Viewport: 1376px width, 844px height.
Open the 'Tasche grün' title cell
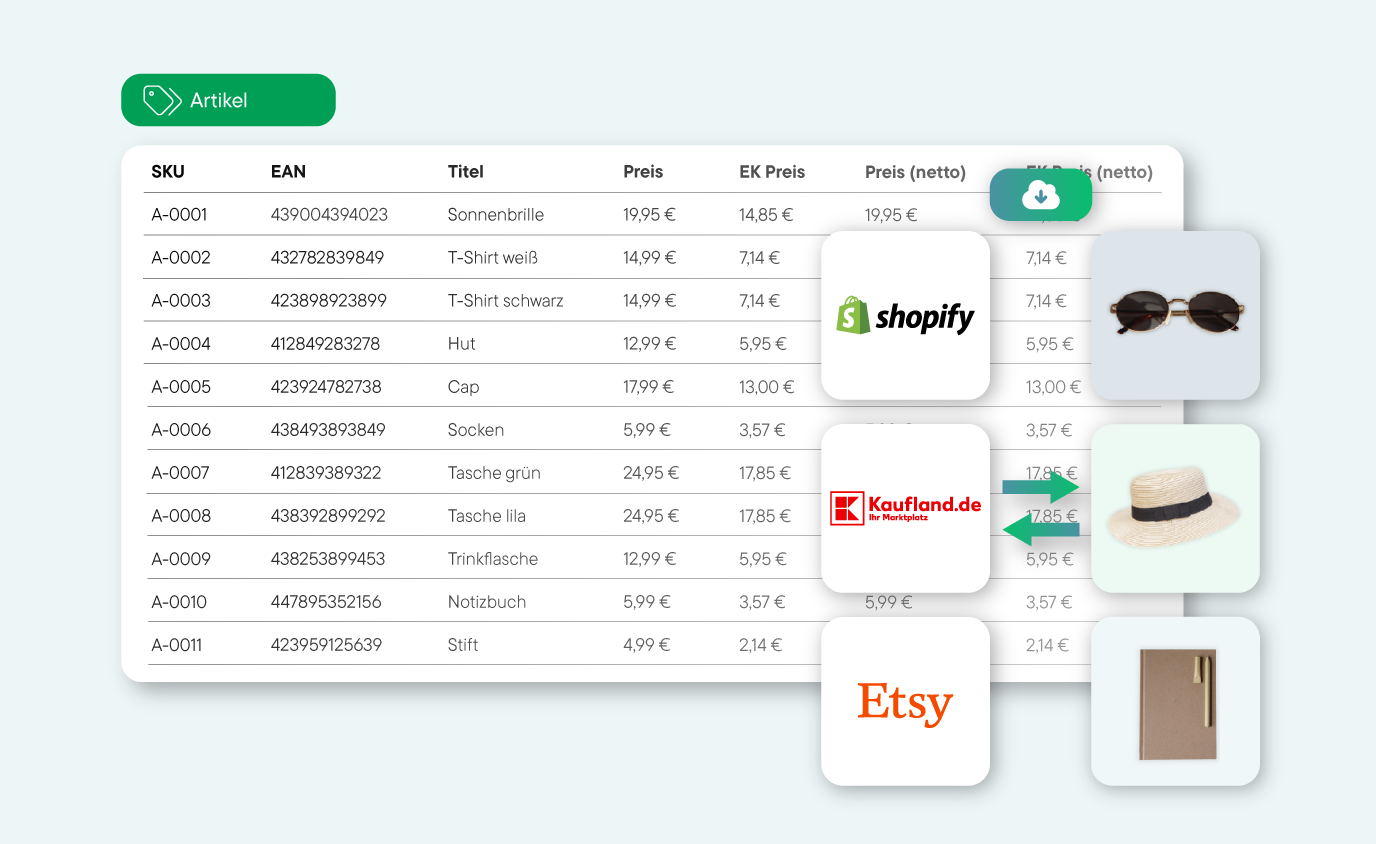[494, 473]
